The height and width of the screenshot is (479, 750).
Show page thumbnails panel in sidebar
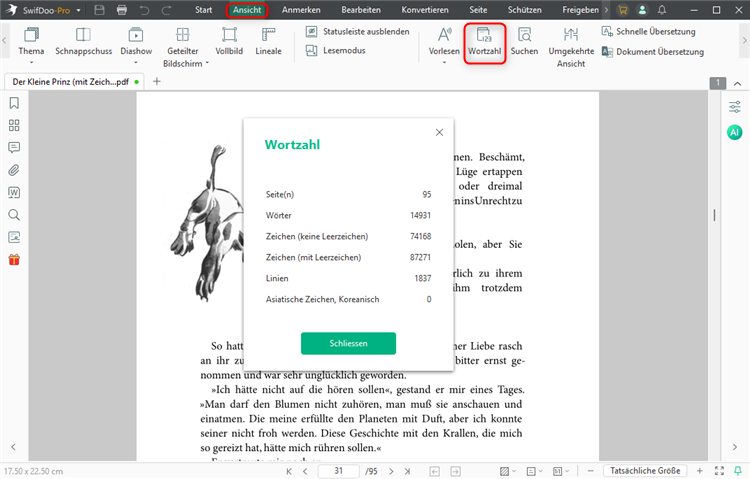click(14, 125)
